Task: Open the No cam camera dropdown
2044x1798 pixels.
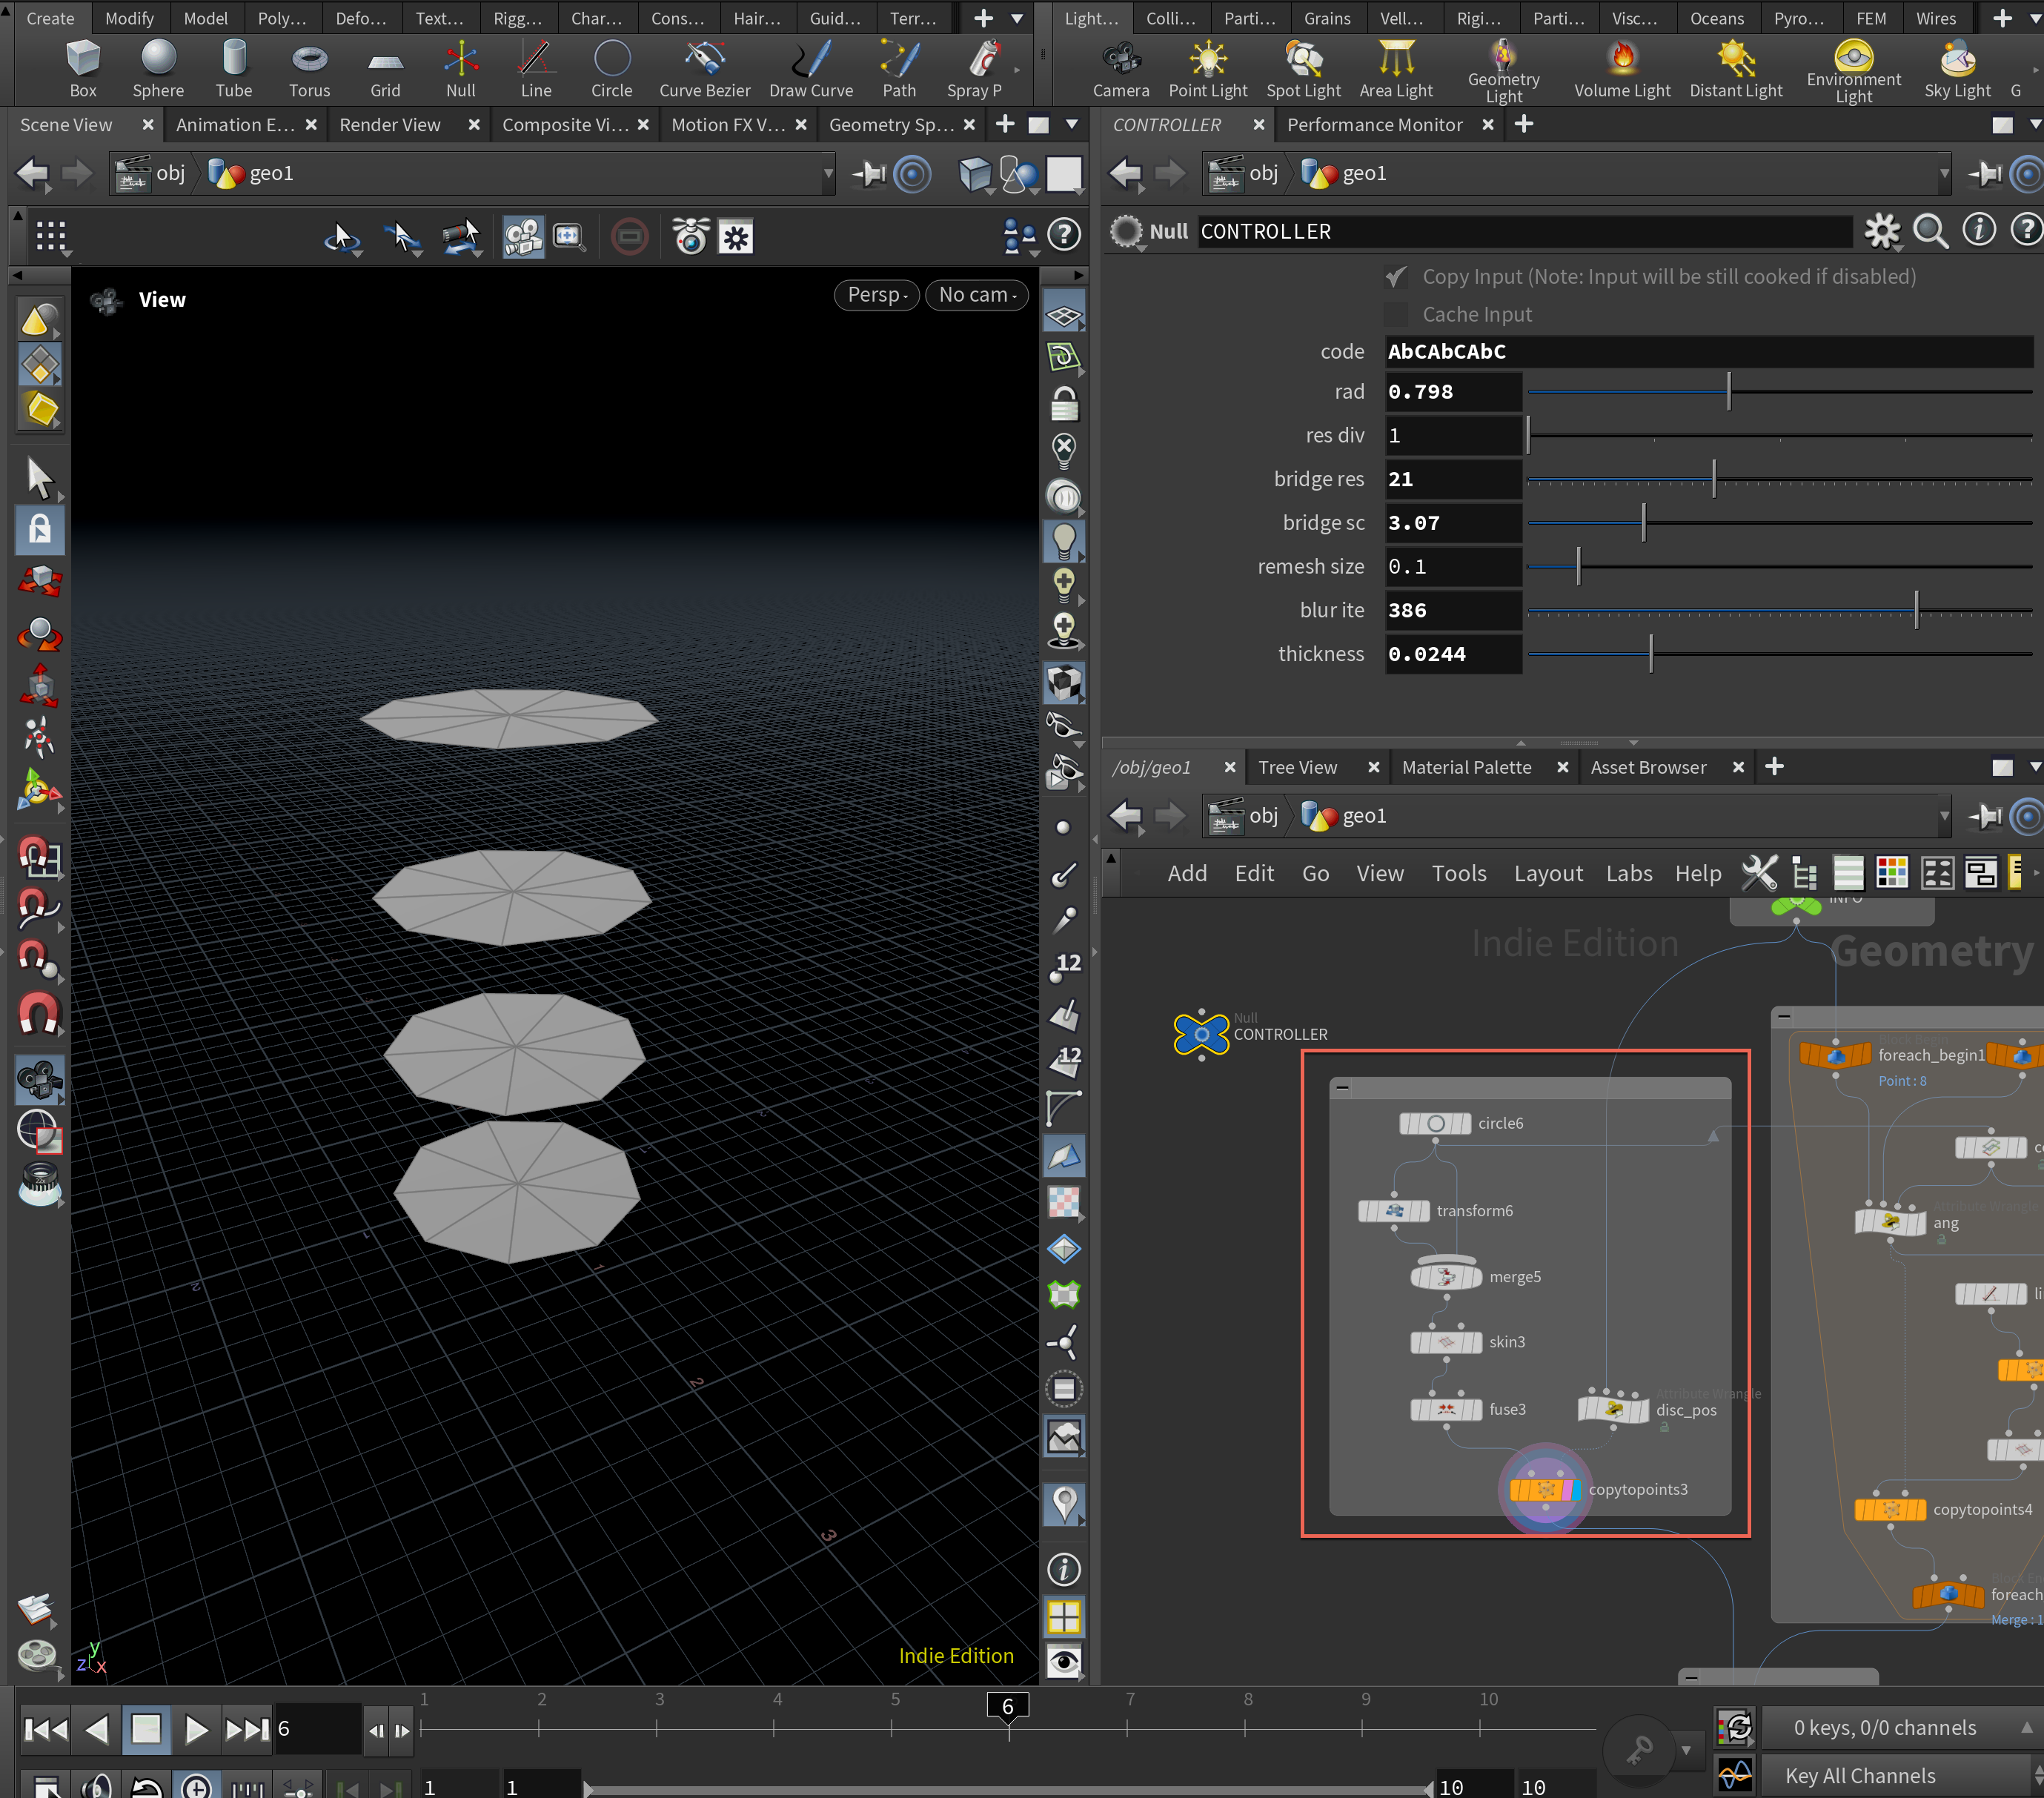Action: pyautogui.click(x=976, y=295)
